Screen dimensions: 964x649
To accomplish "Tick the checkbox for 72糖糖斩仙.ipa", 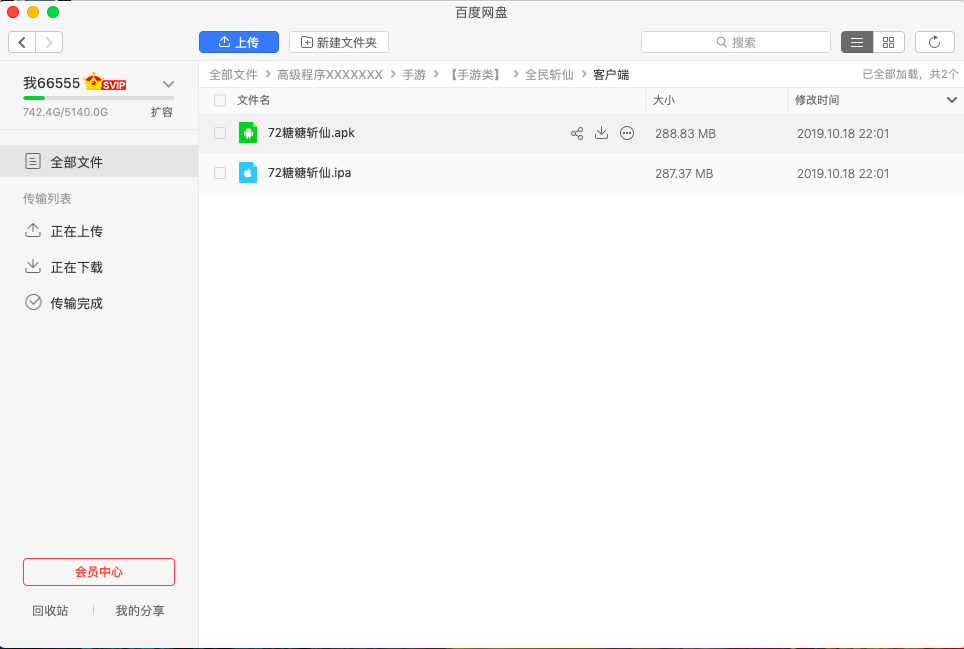I will [220, 173].
